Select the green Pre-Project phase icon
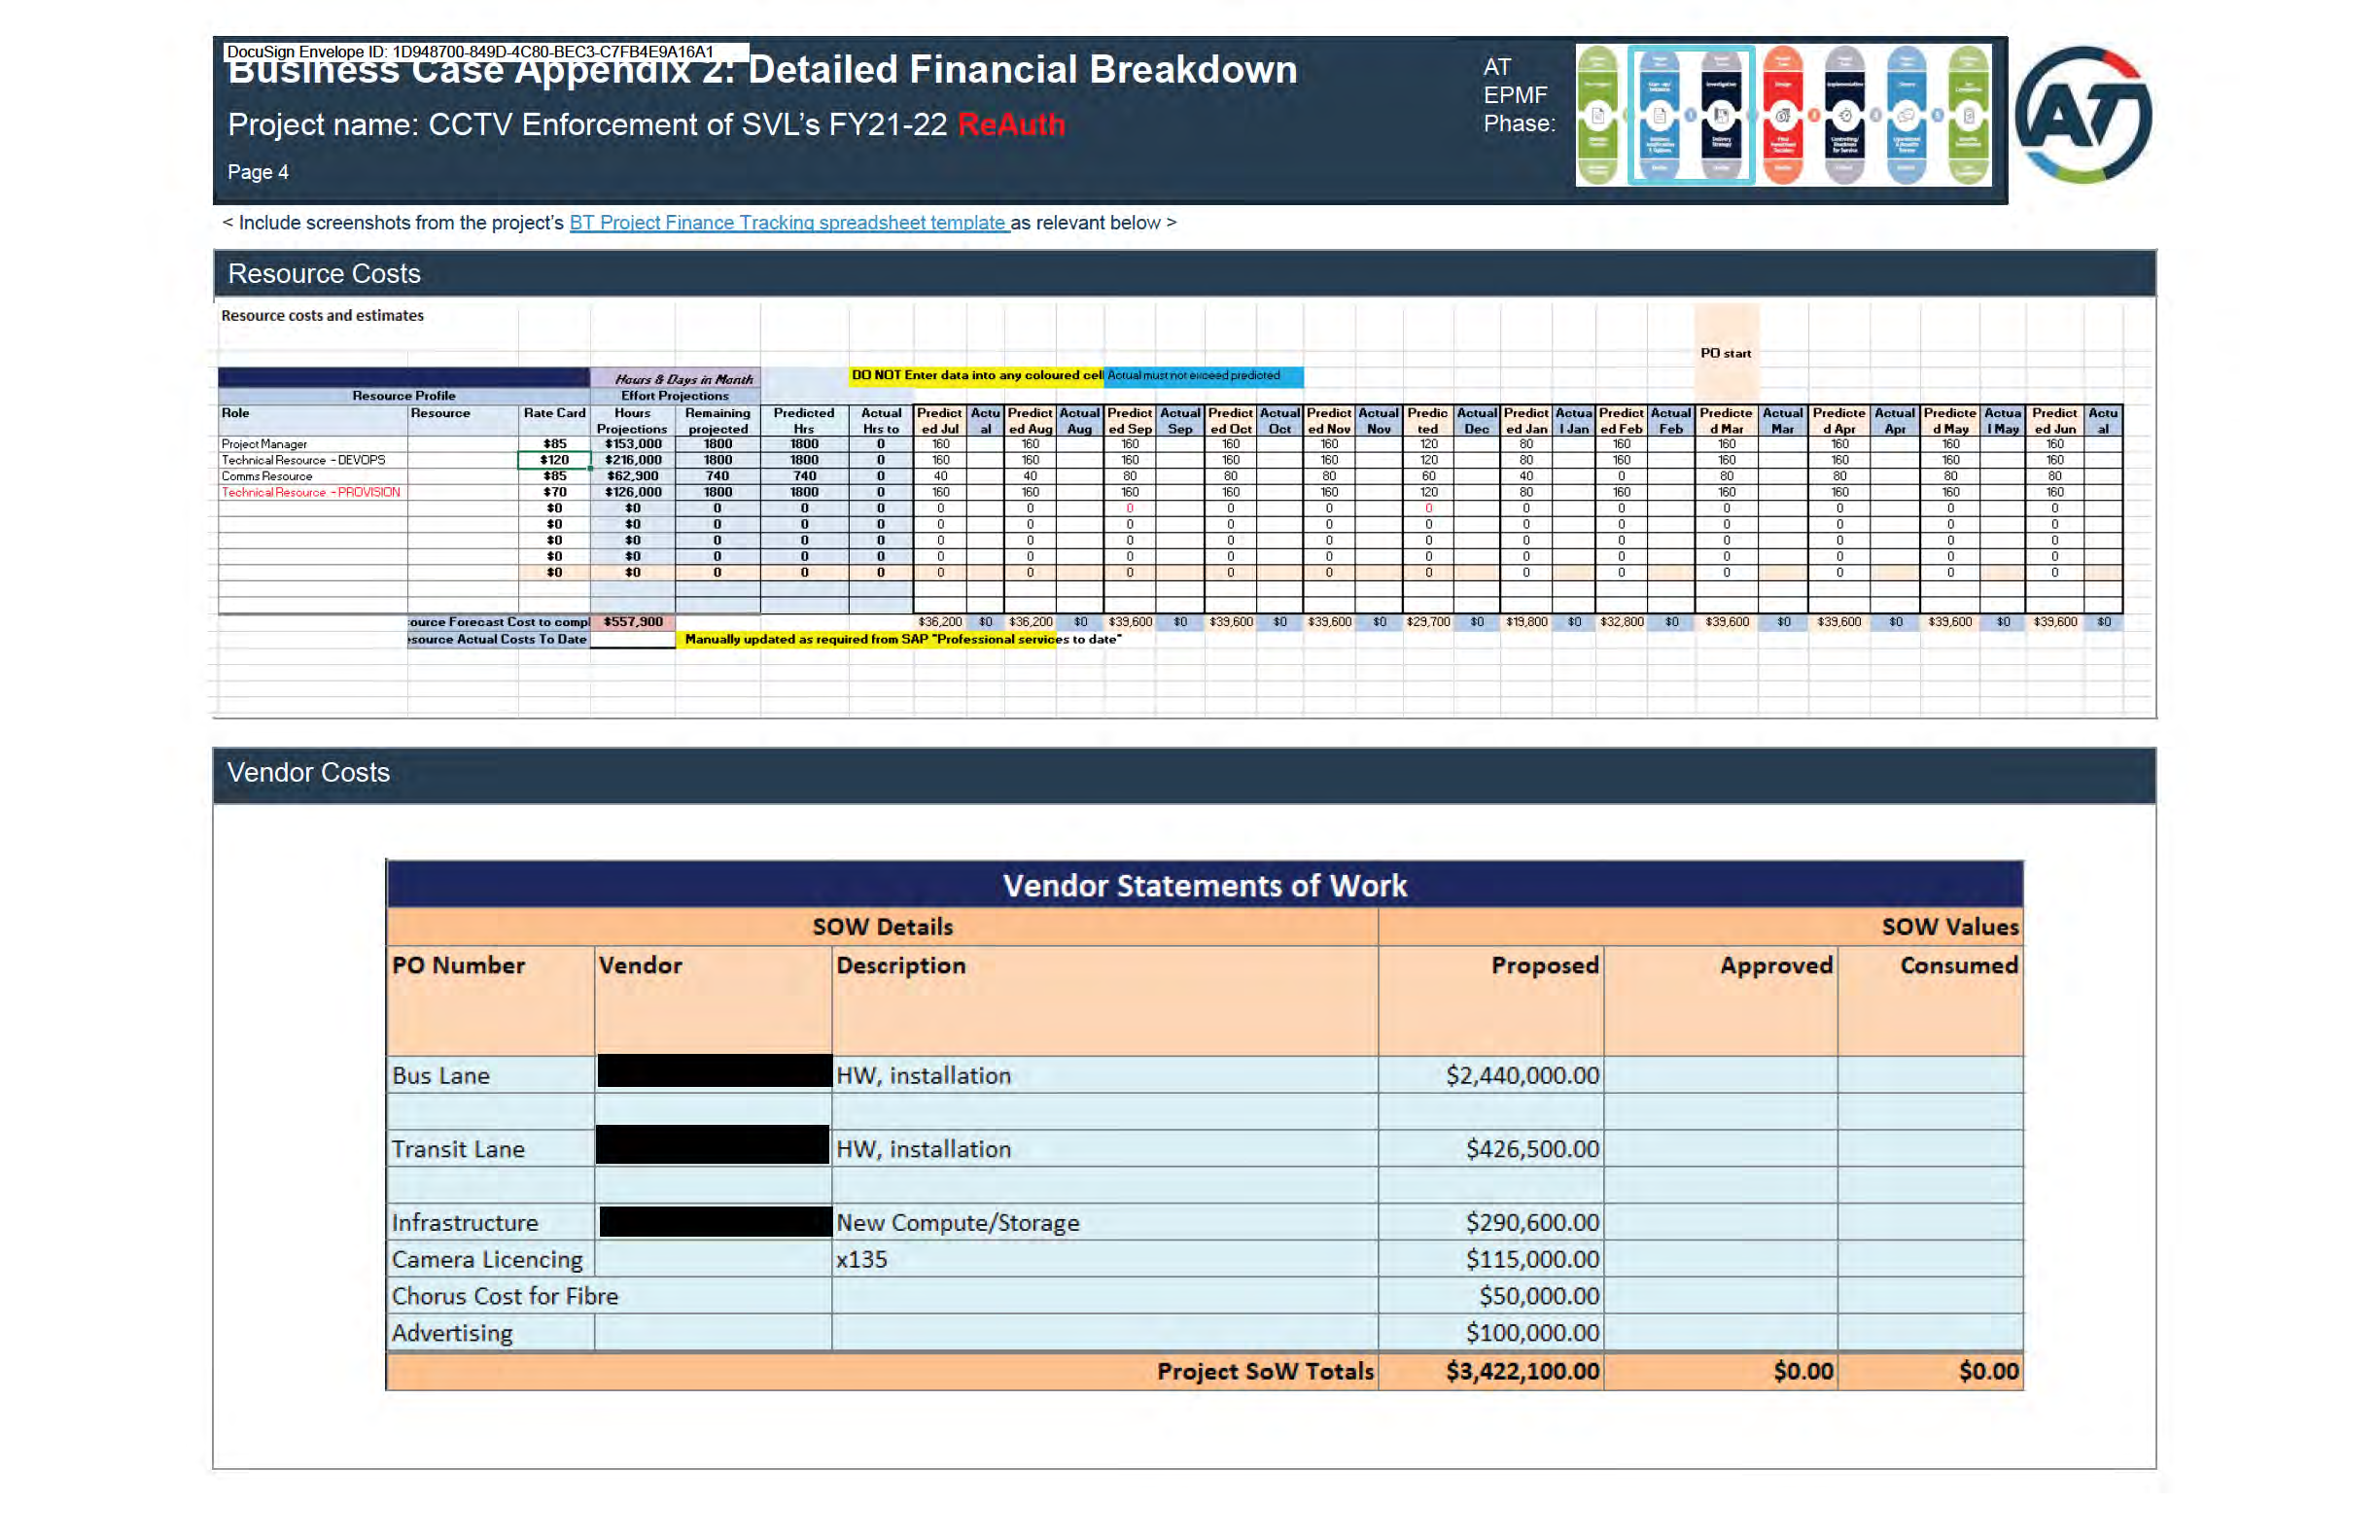Image resolution: width=2380 pixels, height=1540 pixels. 1597,115
